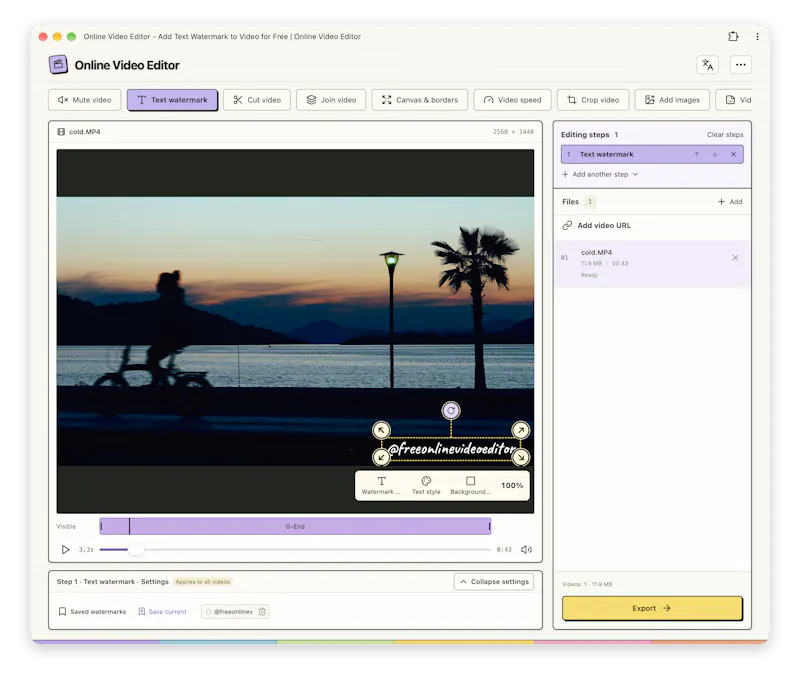Screen dimensions: 800x681
Task: Click the playback seek slider knob
Action: 136,549
